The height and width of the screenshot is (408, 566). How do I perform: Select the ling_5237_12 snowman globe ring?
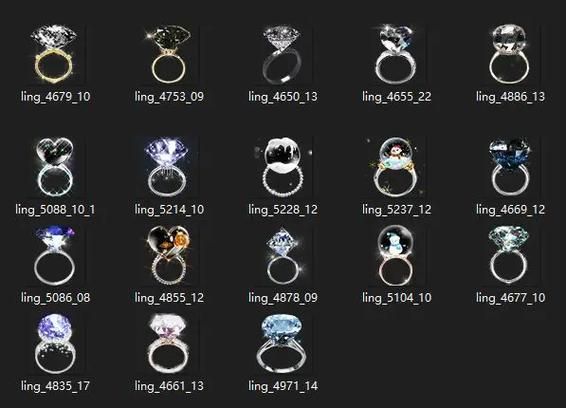point(396,167)
